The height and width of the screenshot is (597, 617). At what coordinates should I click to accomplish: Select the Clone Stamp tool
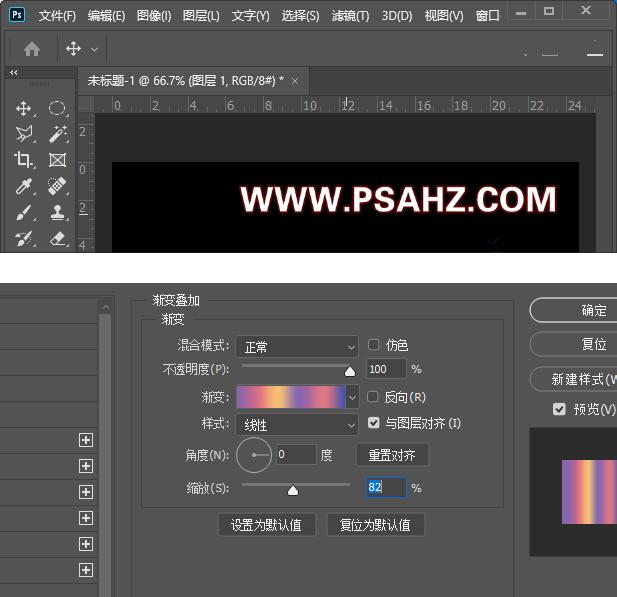[x=58, y=213]
